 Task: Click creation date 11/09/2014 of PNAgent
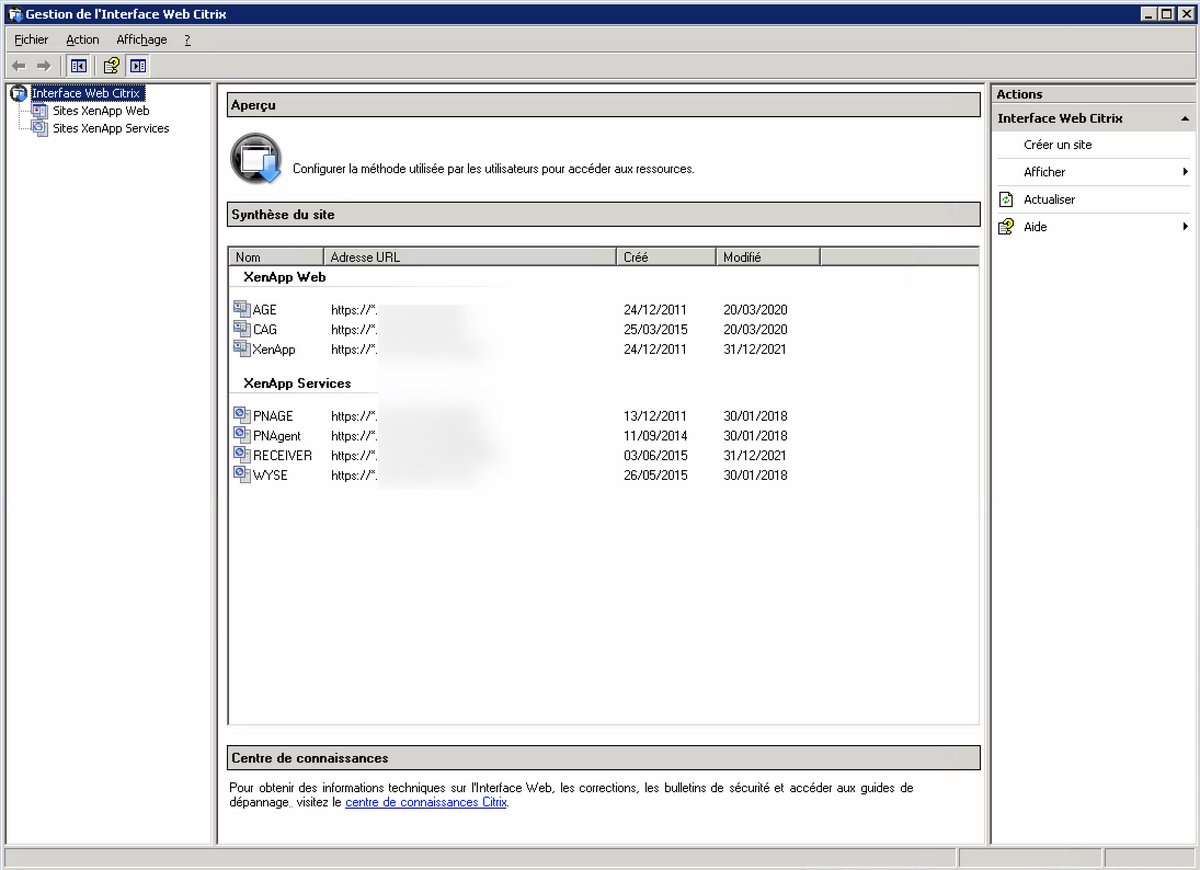coord(655,436)
